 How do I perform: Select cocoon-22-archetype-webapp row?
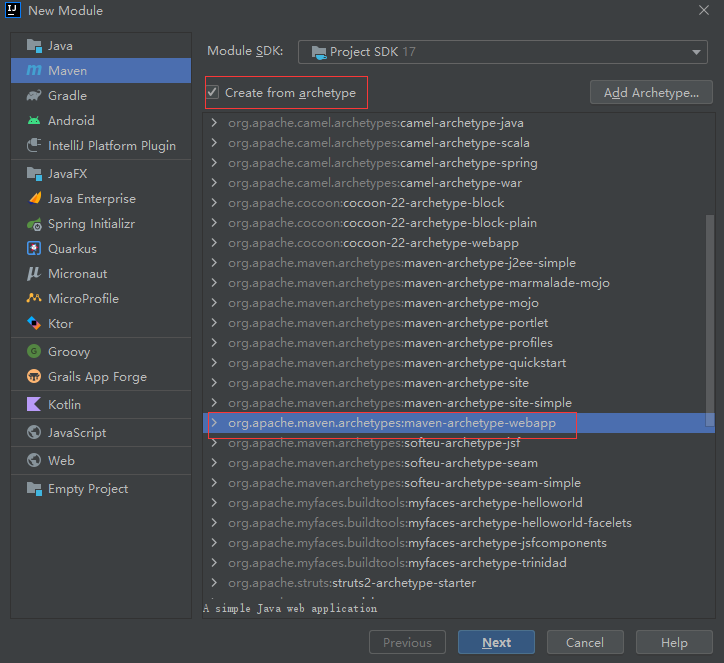459,242
